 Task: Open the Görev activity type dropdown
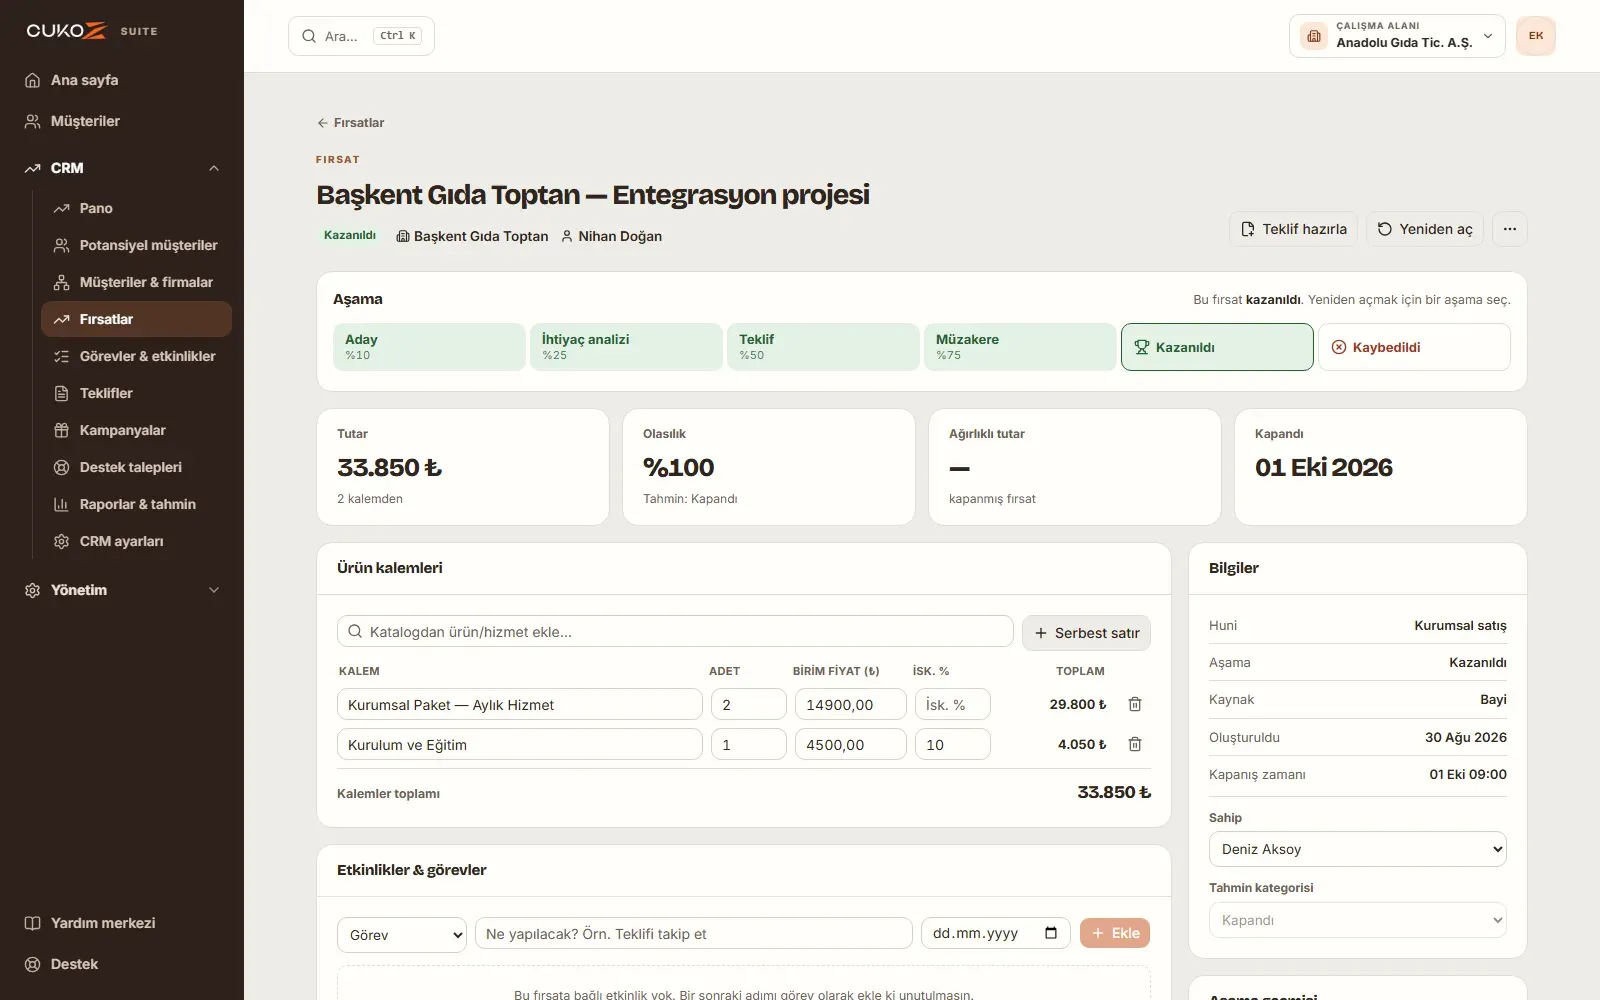coord(402,935)
